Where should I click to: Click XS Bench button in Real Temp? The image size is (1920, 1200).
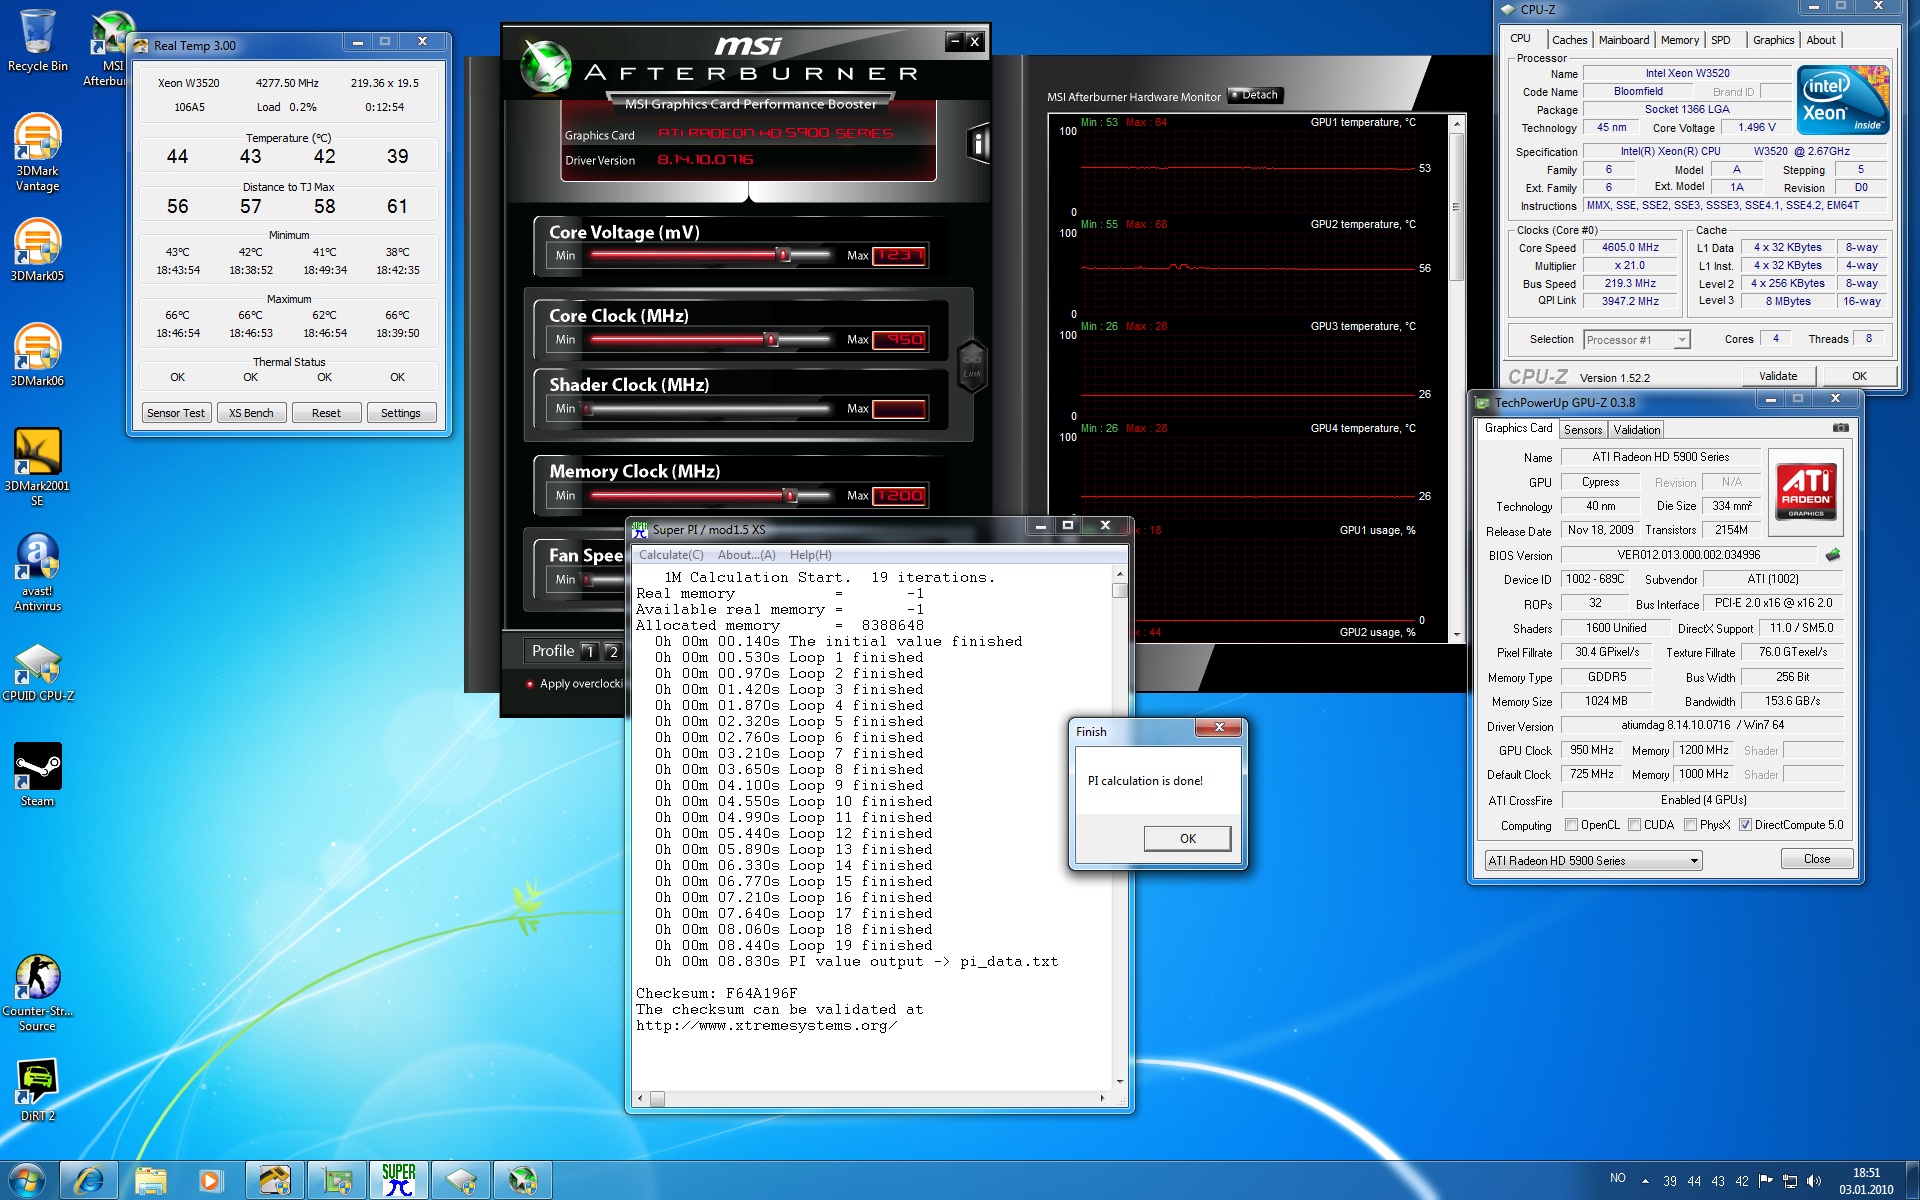(x=251, y=413)
